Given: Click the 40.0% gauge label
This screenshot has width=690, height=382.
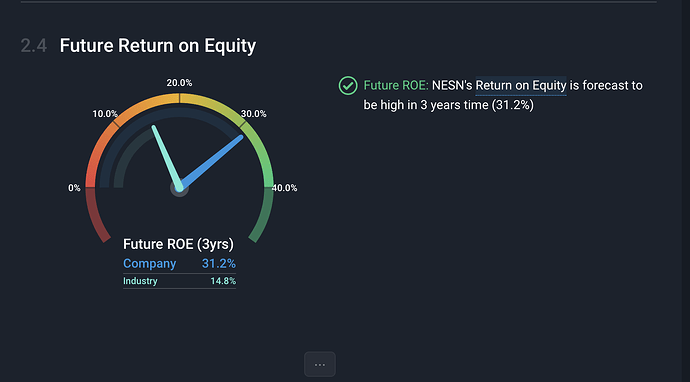Looking at the screenshot, I should tap(284, 188).
